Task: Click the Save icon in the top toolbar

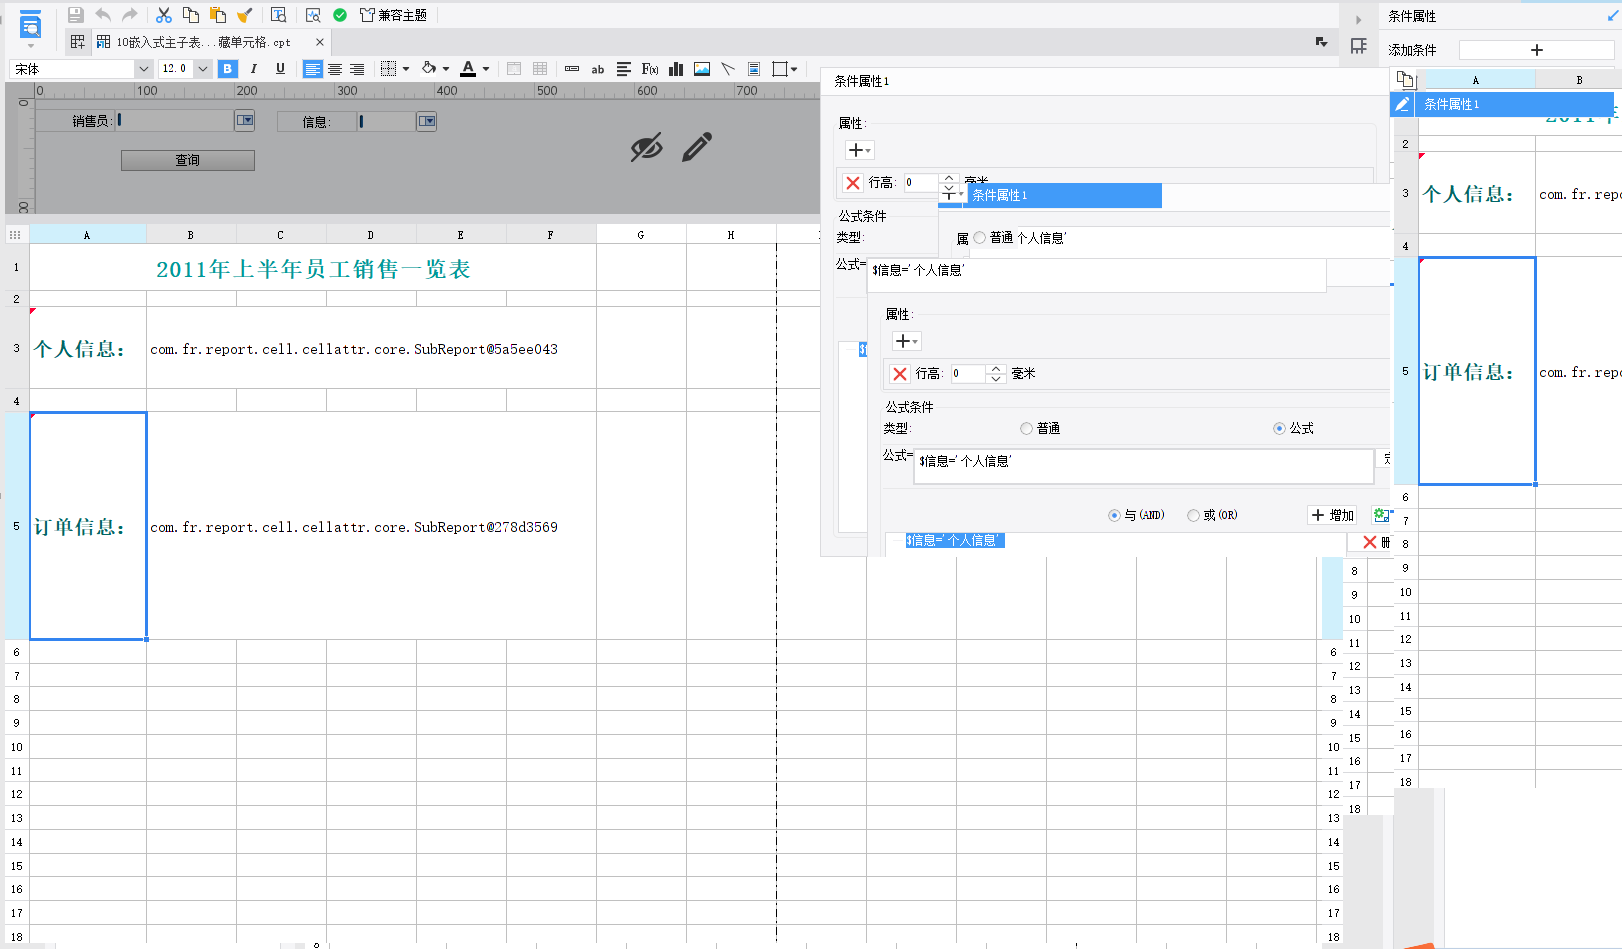Action: click(75, 15)
